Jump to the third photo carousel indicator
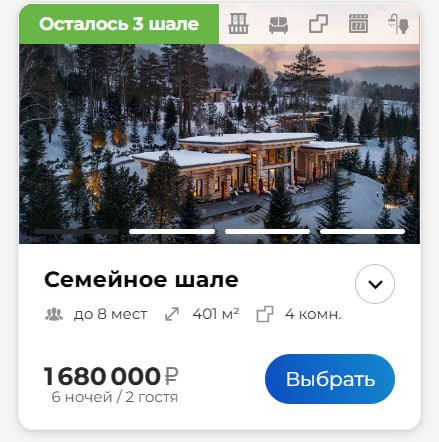The width and height of the screenshot is (439, 442). pos(267,231)
